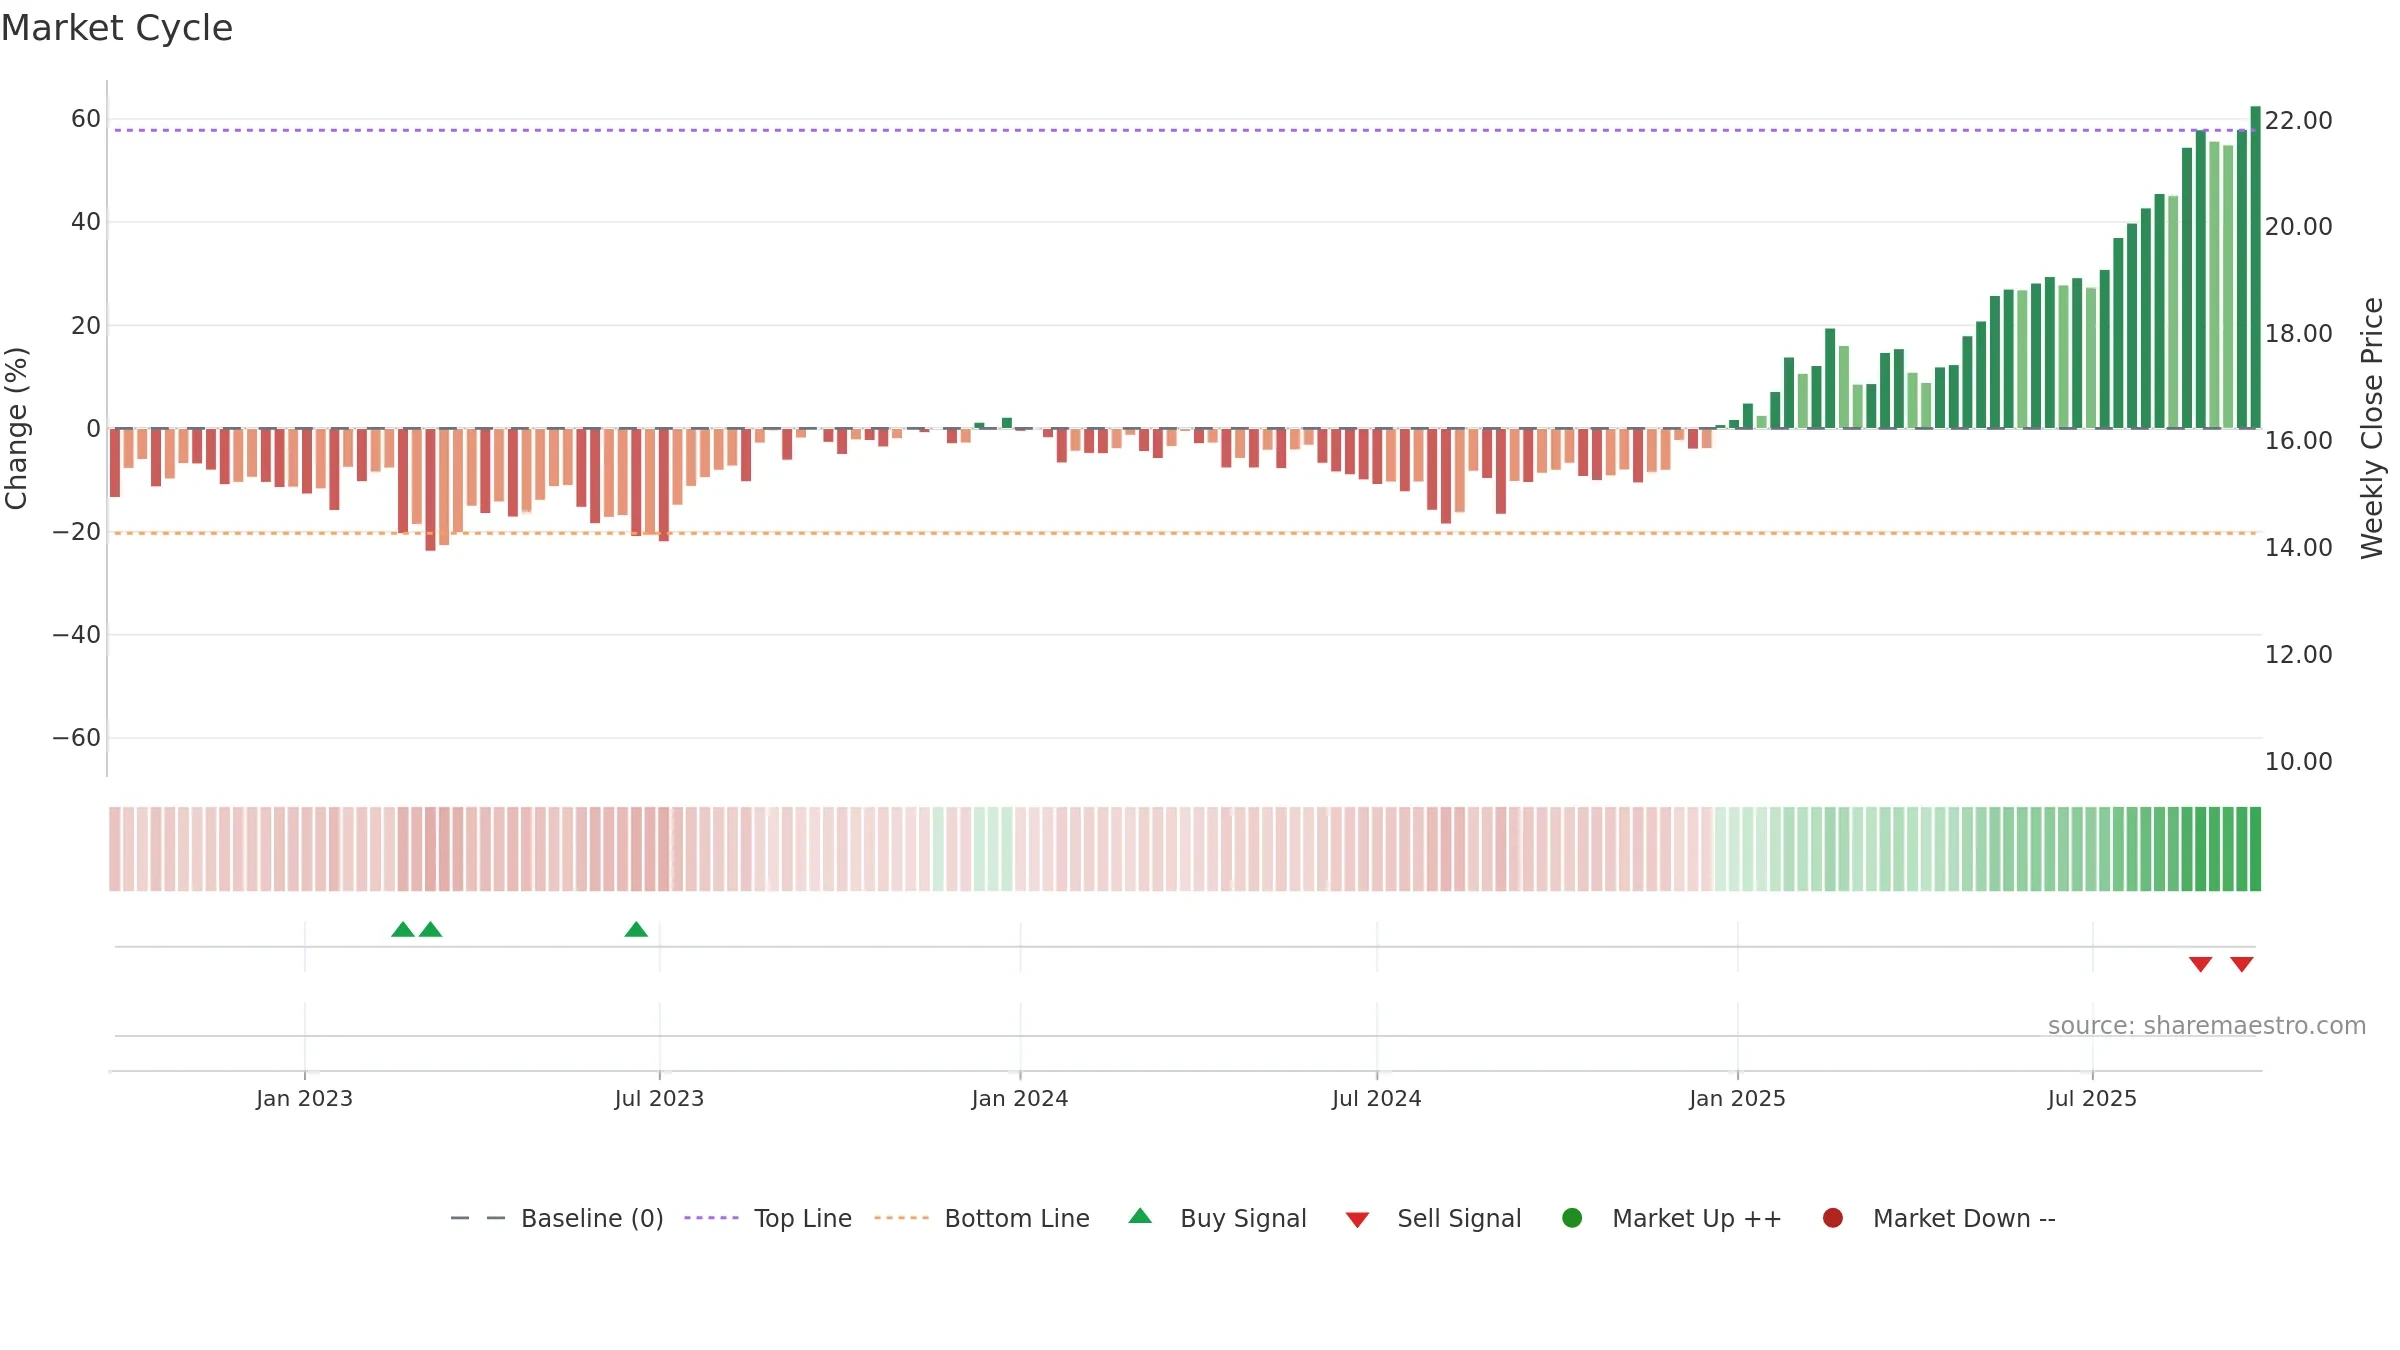
Task: Click the Buy Signal legend triangle icon
Action: click(x=1140, y=1216)
